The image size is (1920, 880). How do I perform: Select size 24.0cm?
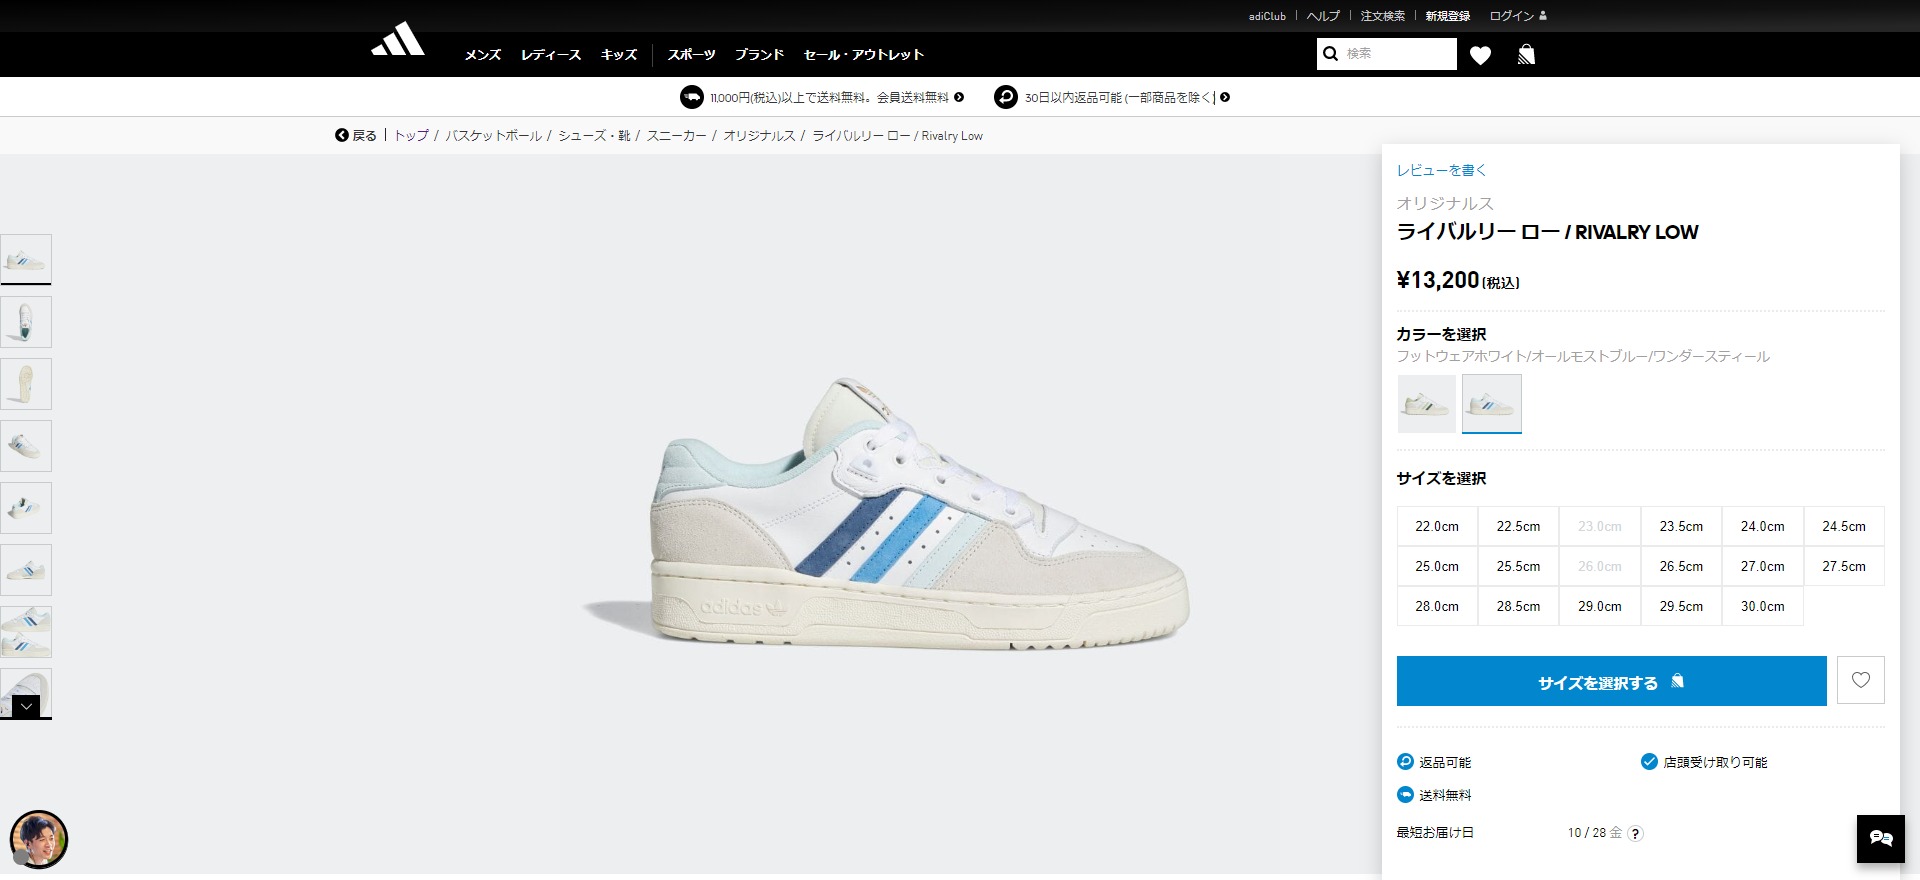(1763, 526)
